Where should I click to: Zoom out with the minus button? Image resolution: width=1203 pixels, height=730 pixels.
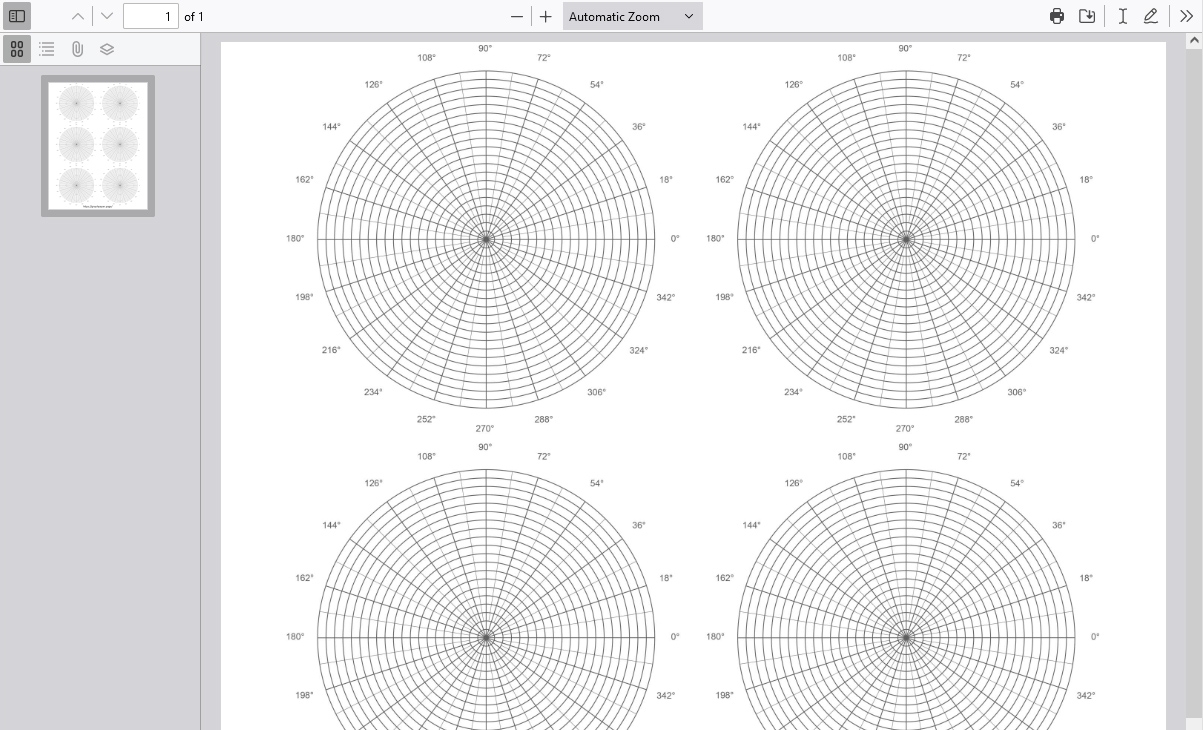(517, 16)
